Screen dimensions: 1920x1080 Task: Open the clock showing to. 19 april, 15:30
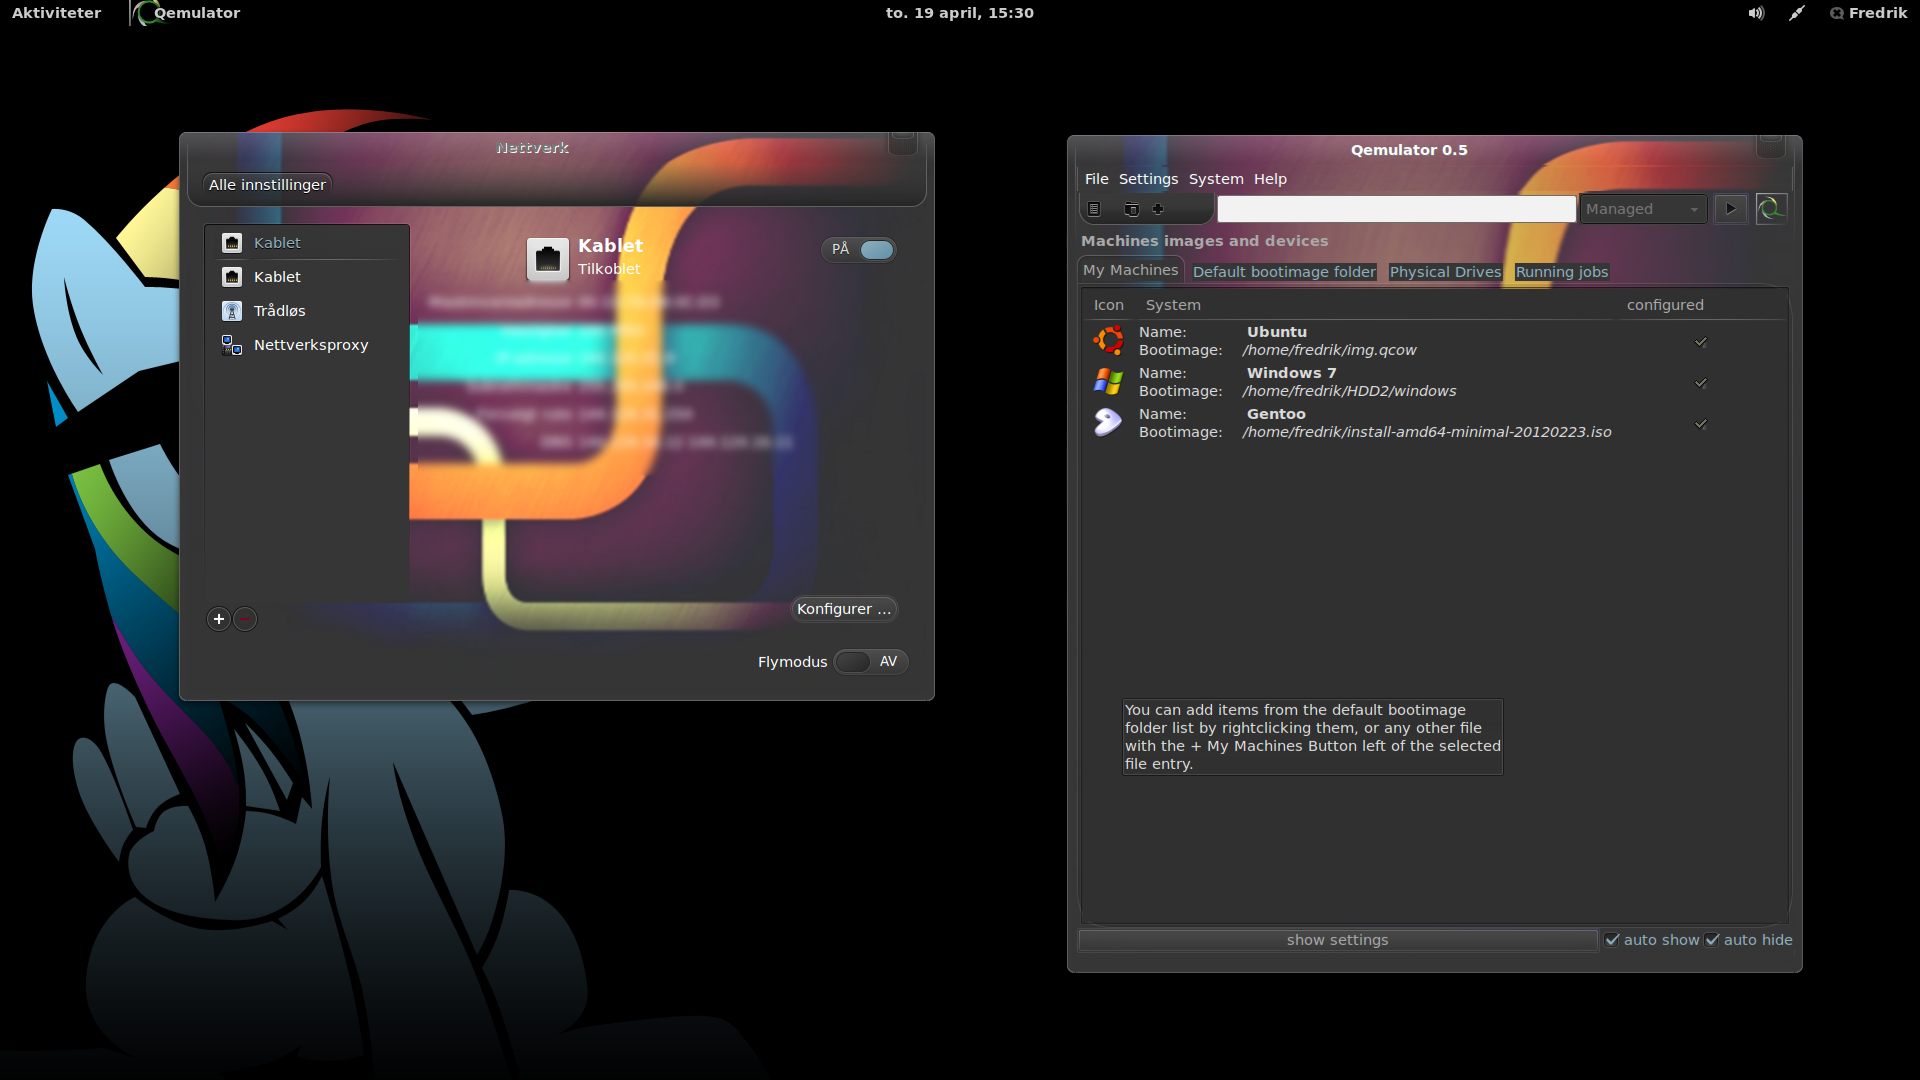(x=960, y=13)
